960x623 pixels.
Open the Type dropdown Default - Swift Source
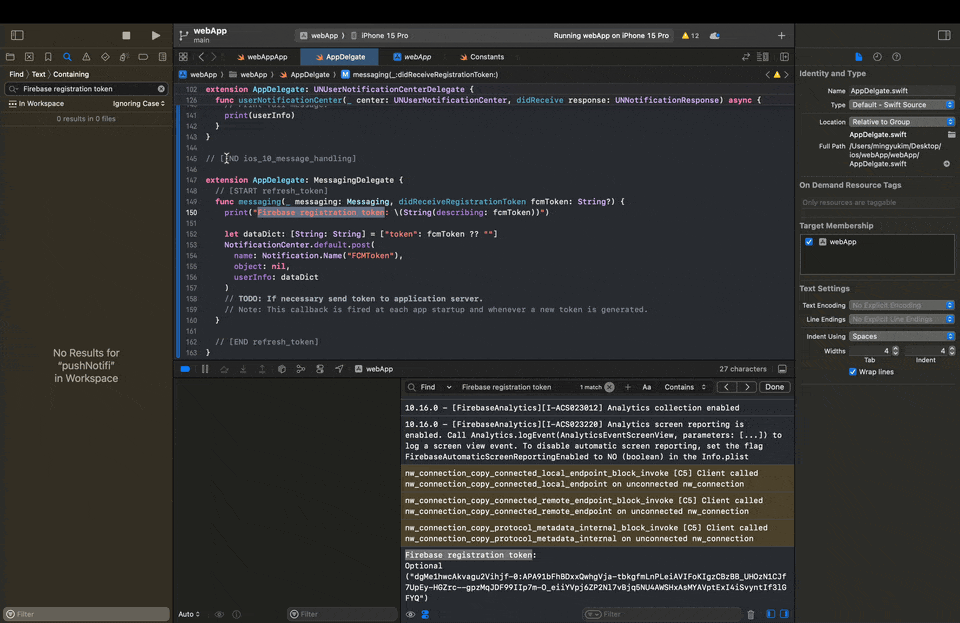[x=901, y=105]
